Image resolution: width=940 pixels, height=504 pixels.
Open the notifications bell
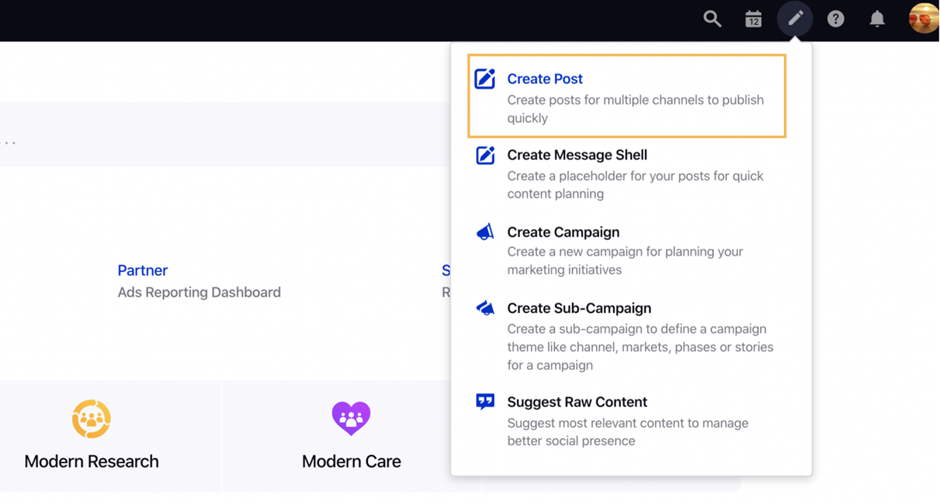point(877,19)
